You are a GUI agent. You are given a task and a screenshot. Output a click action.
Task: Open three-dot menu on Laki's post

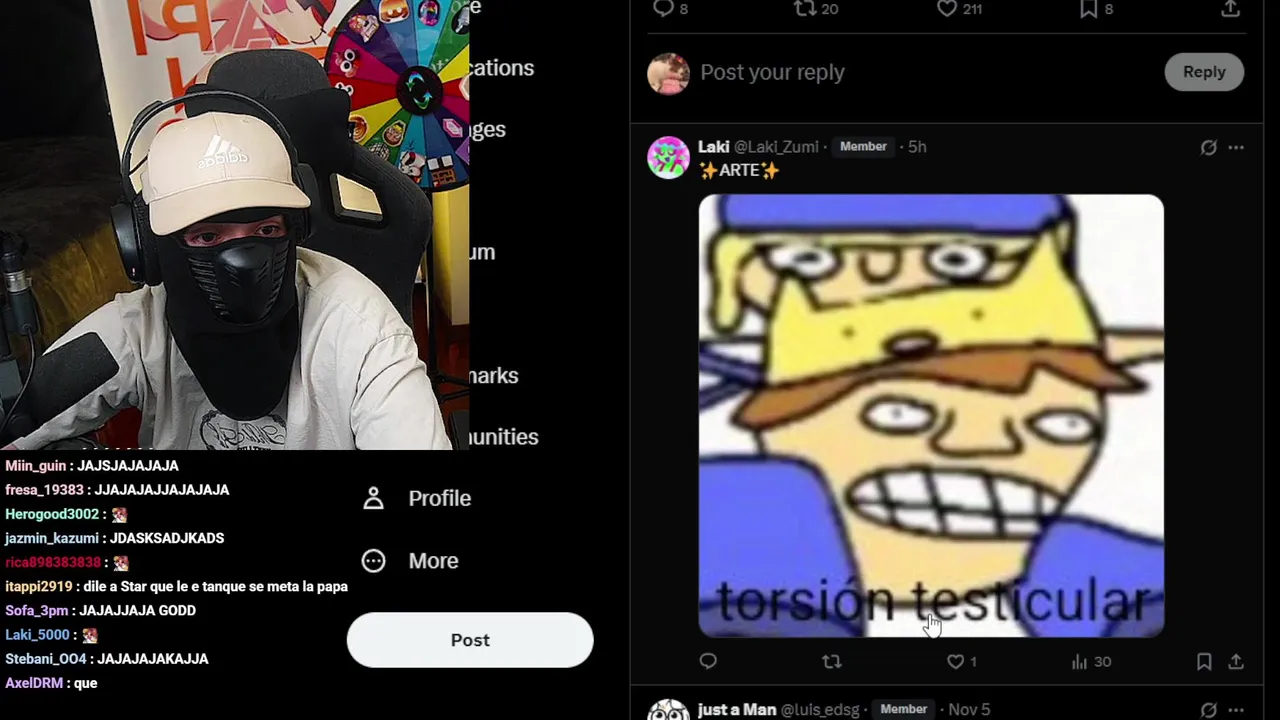pyautogui.click(x=1236, y=147)
